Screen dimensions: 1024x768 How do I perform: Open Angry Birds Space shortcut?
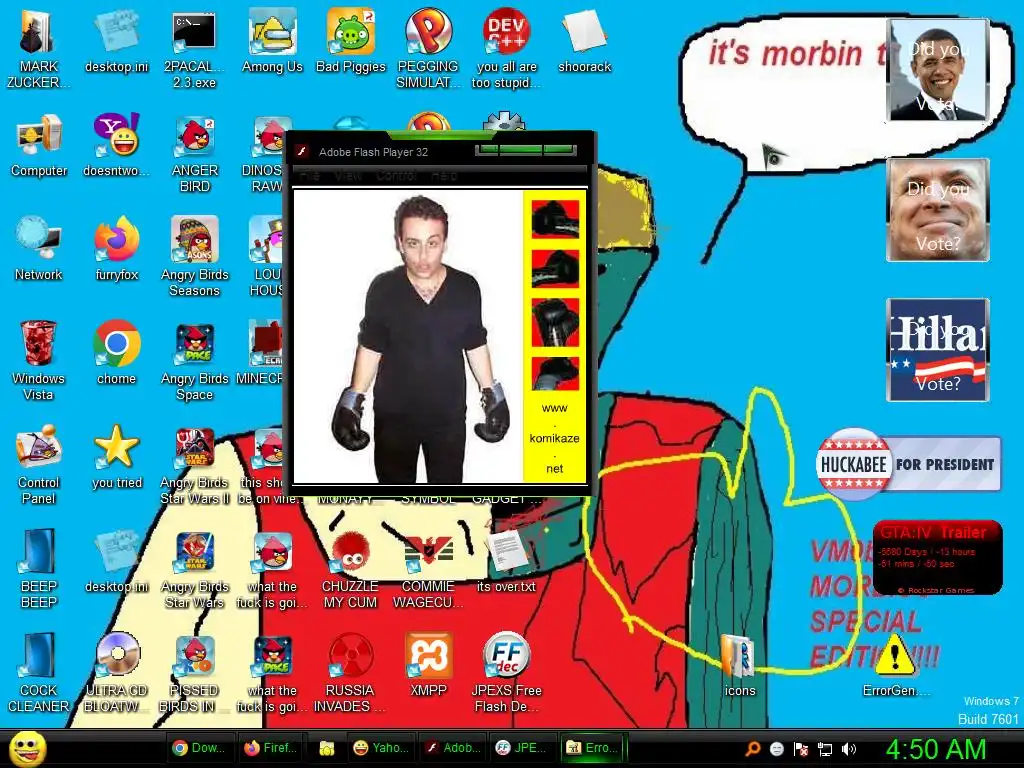point(194,360)
